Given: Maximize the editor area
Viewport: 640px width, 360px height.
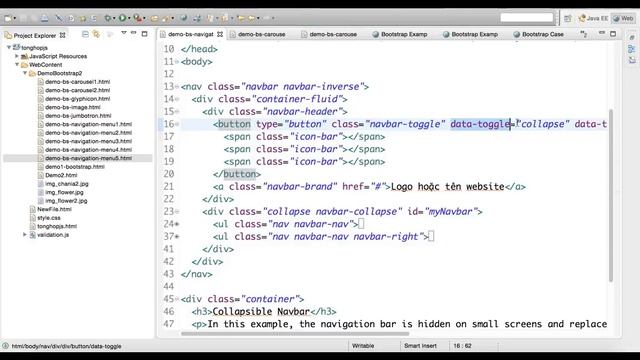Looking at the screenshot, I should click(x=613, y=34).
